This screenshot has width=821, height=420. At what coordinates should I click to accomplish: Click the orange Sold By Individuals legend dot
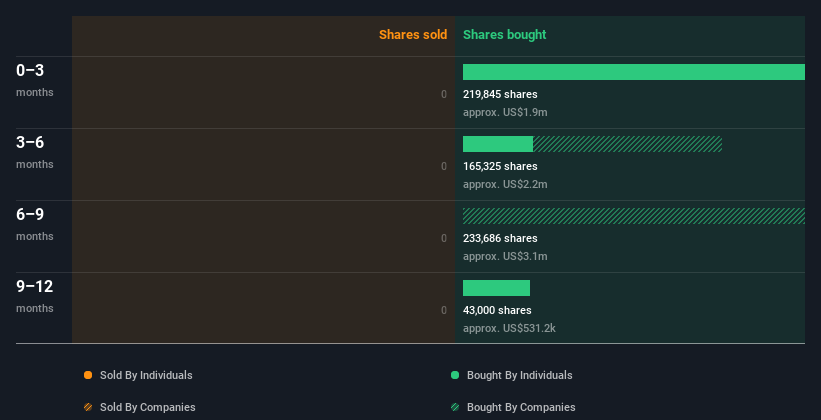[88, 375]
